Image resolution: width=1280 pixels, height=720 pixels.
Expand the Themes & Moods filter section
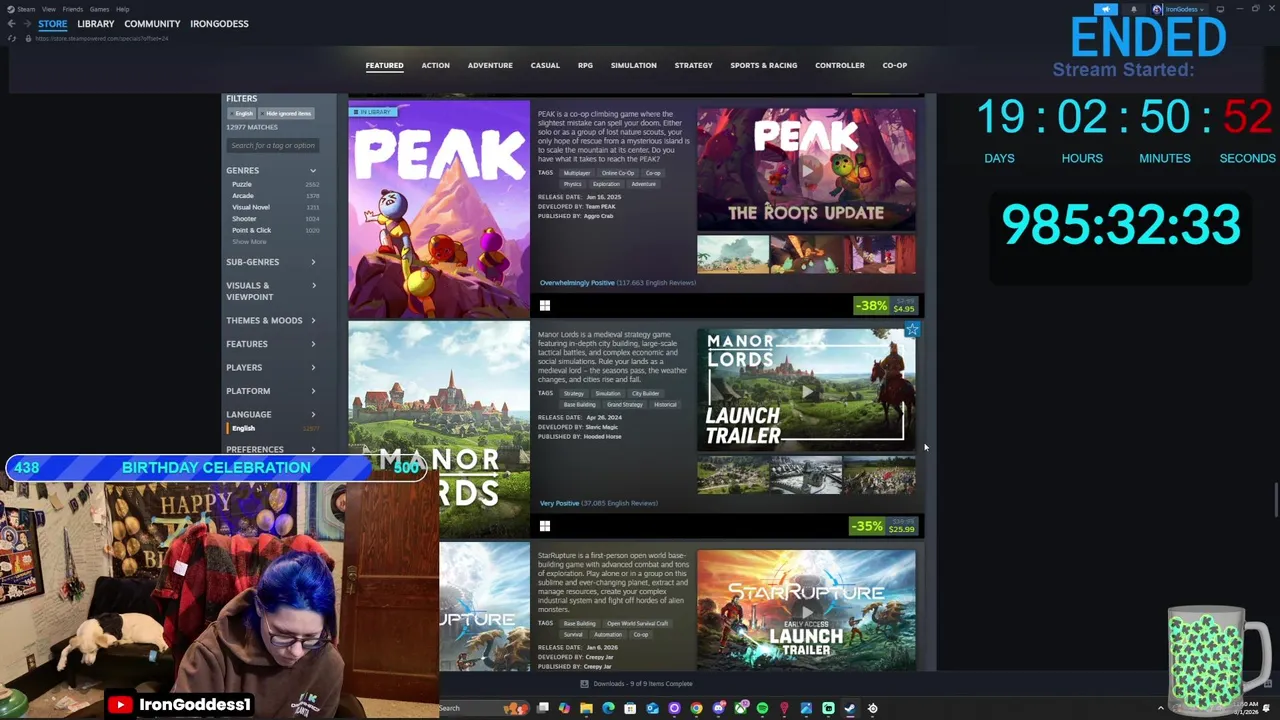click(x=271, y=321)
